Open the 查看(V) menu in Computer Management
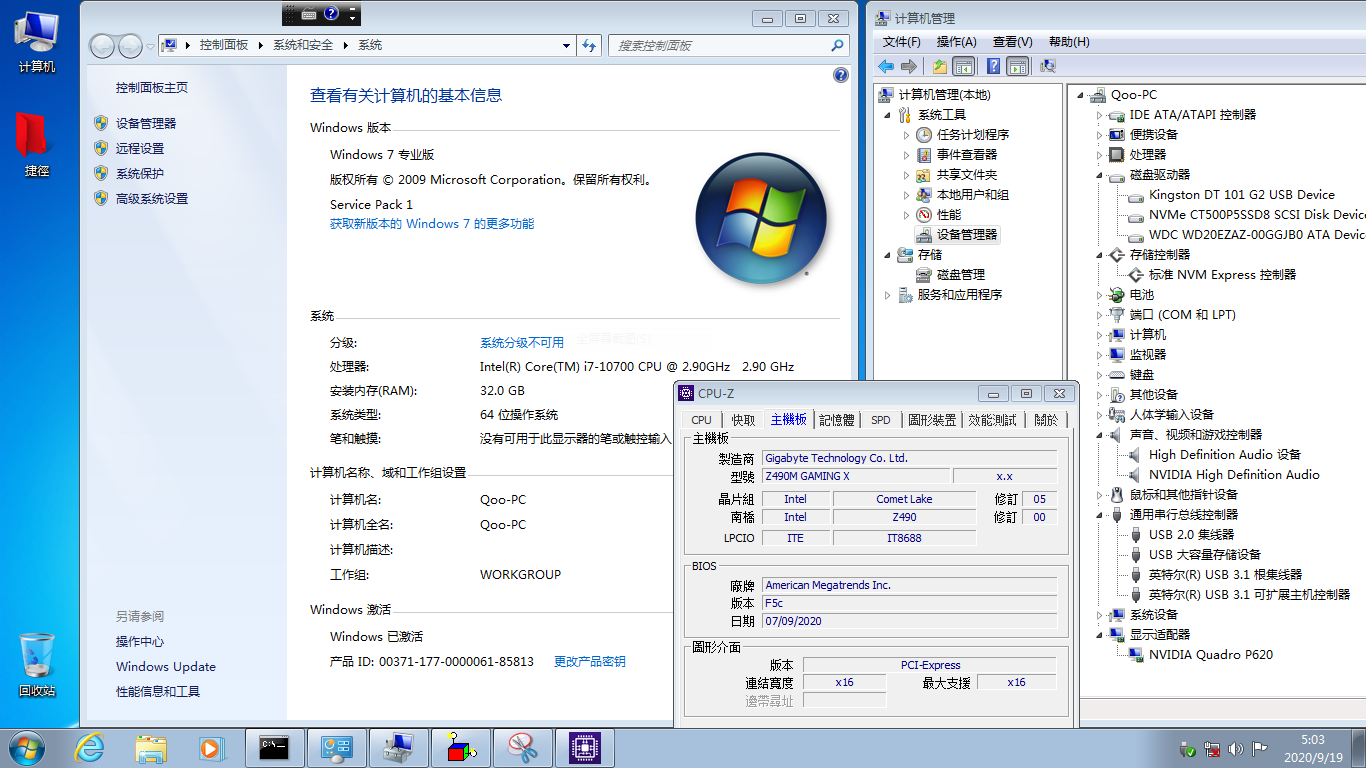 pyautogui.click(x=1013, y=42)
